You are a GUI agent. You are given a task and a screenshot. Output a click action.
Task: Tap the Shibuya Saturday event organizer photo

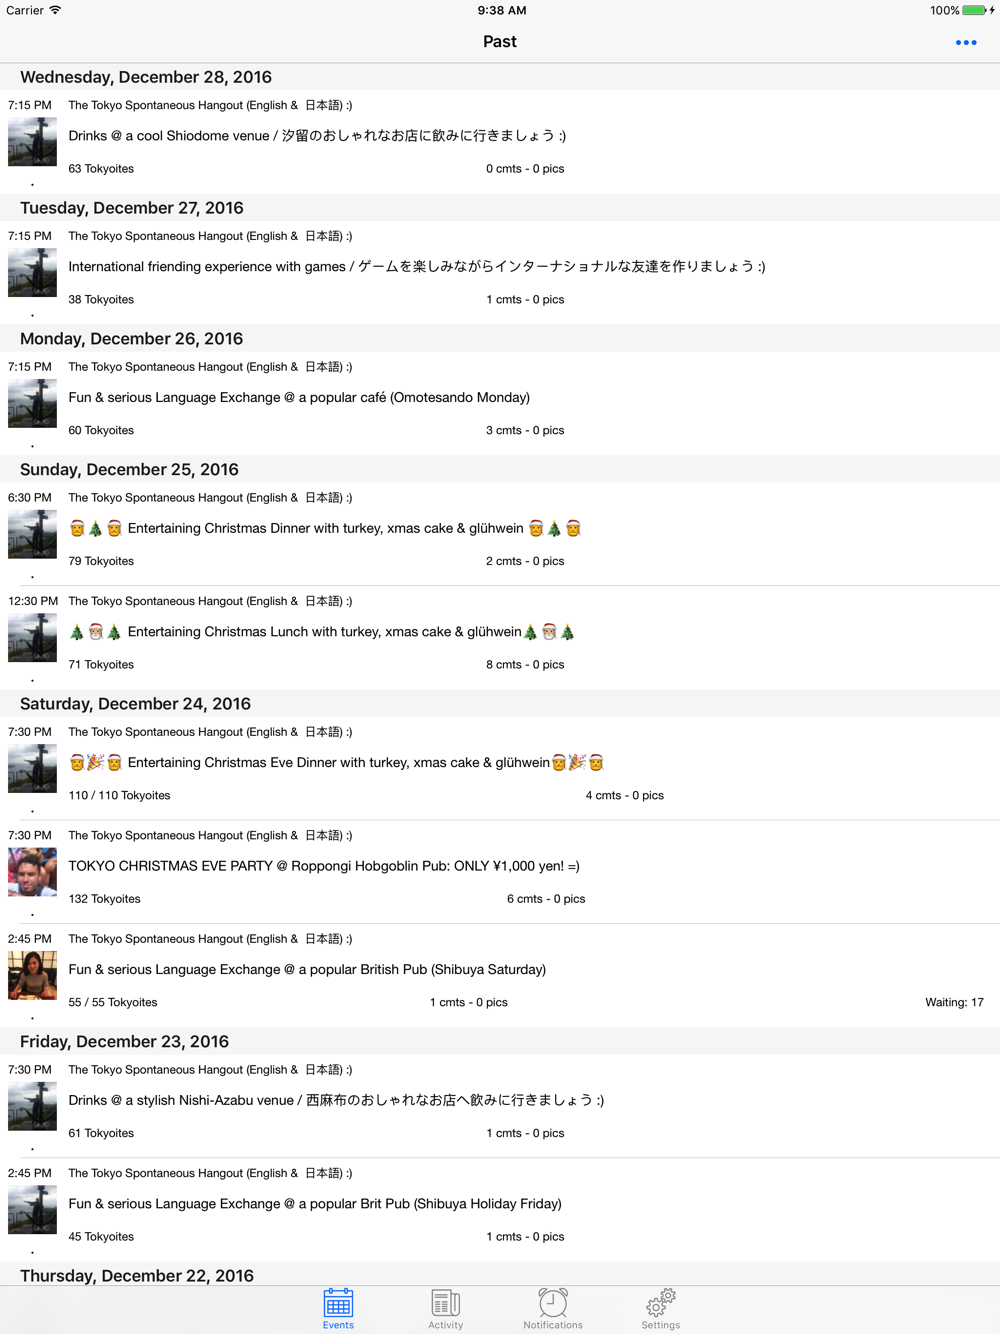[32, 976]
